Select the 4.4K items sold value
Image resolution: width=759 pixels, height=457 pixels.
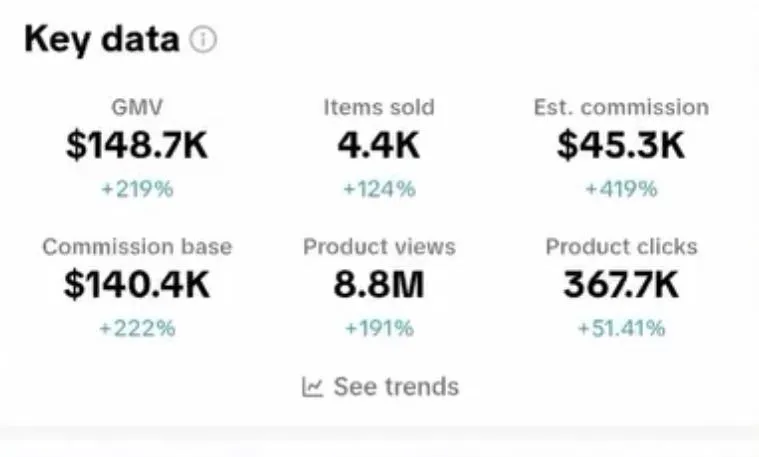[x=379, y=145]
